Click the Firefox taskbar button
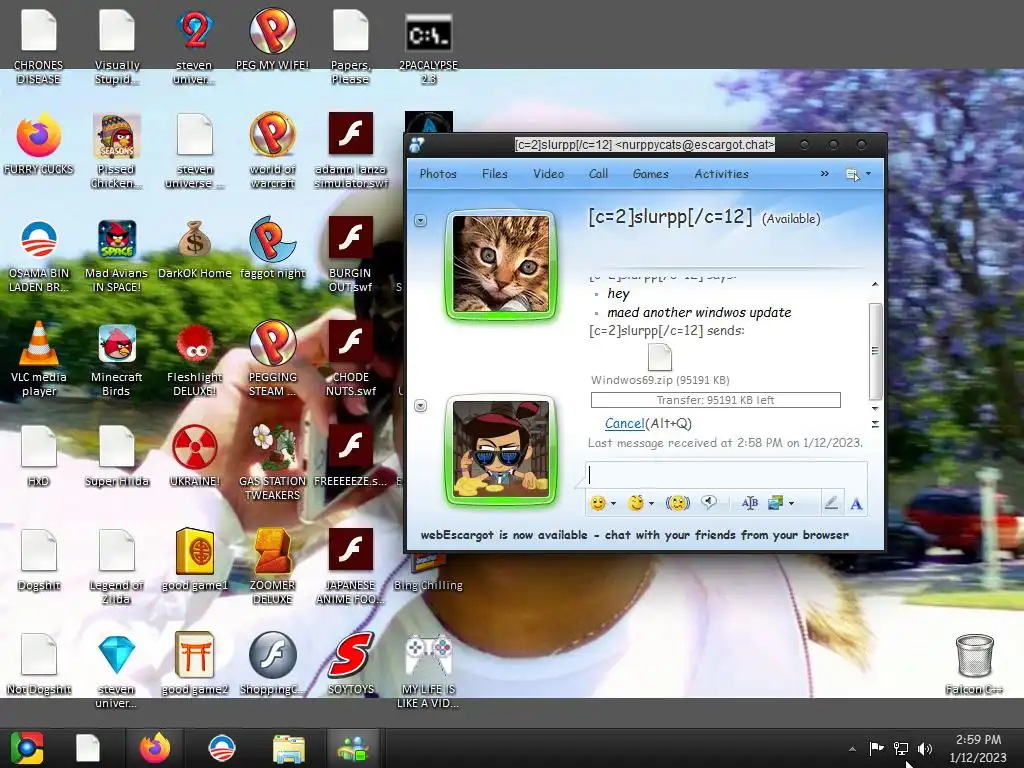The width and height of the screenshot is (1024, 768). (x=155, y=748)
